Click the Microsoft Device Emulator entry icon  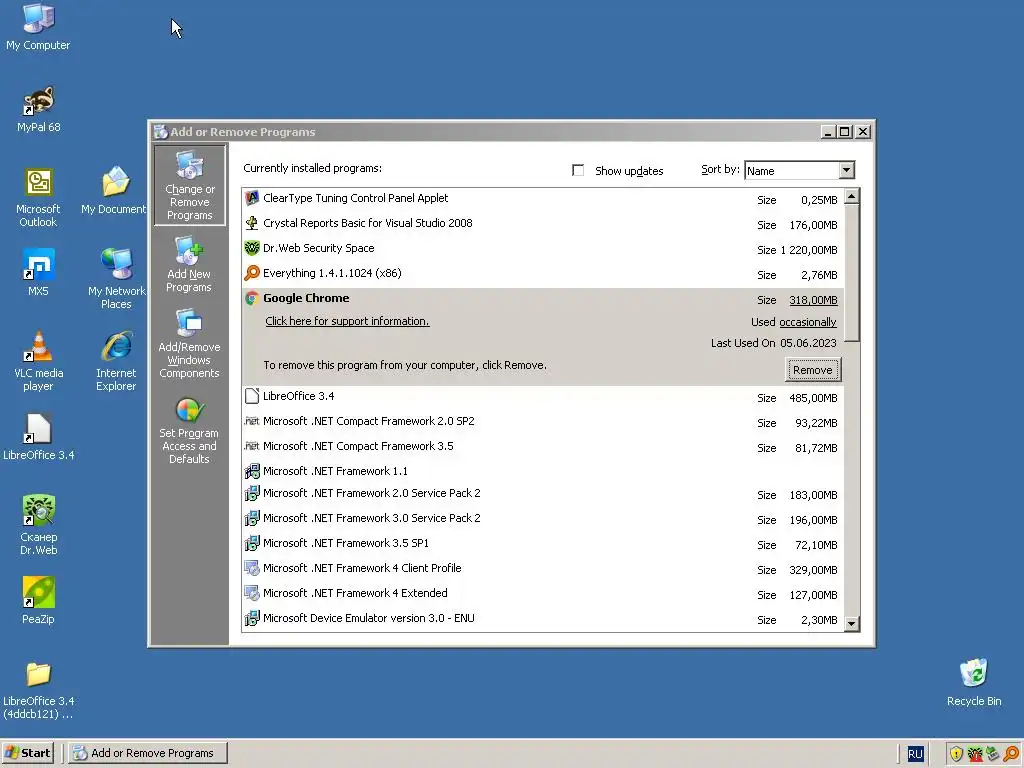click(x=251, y=618)
